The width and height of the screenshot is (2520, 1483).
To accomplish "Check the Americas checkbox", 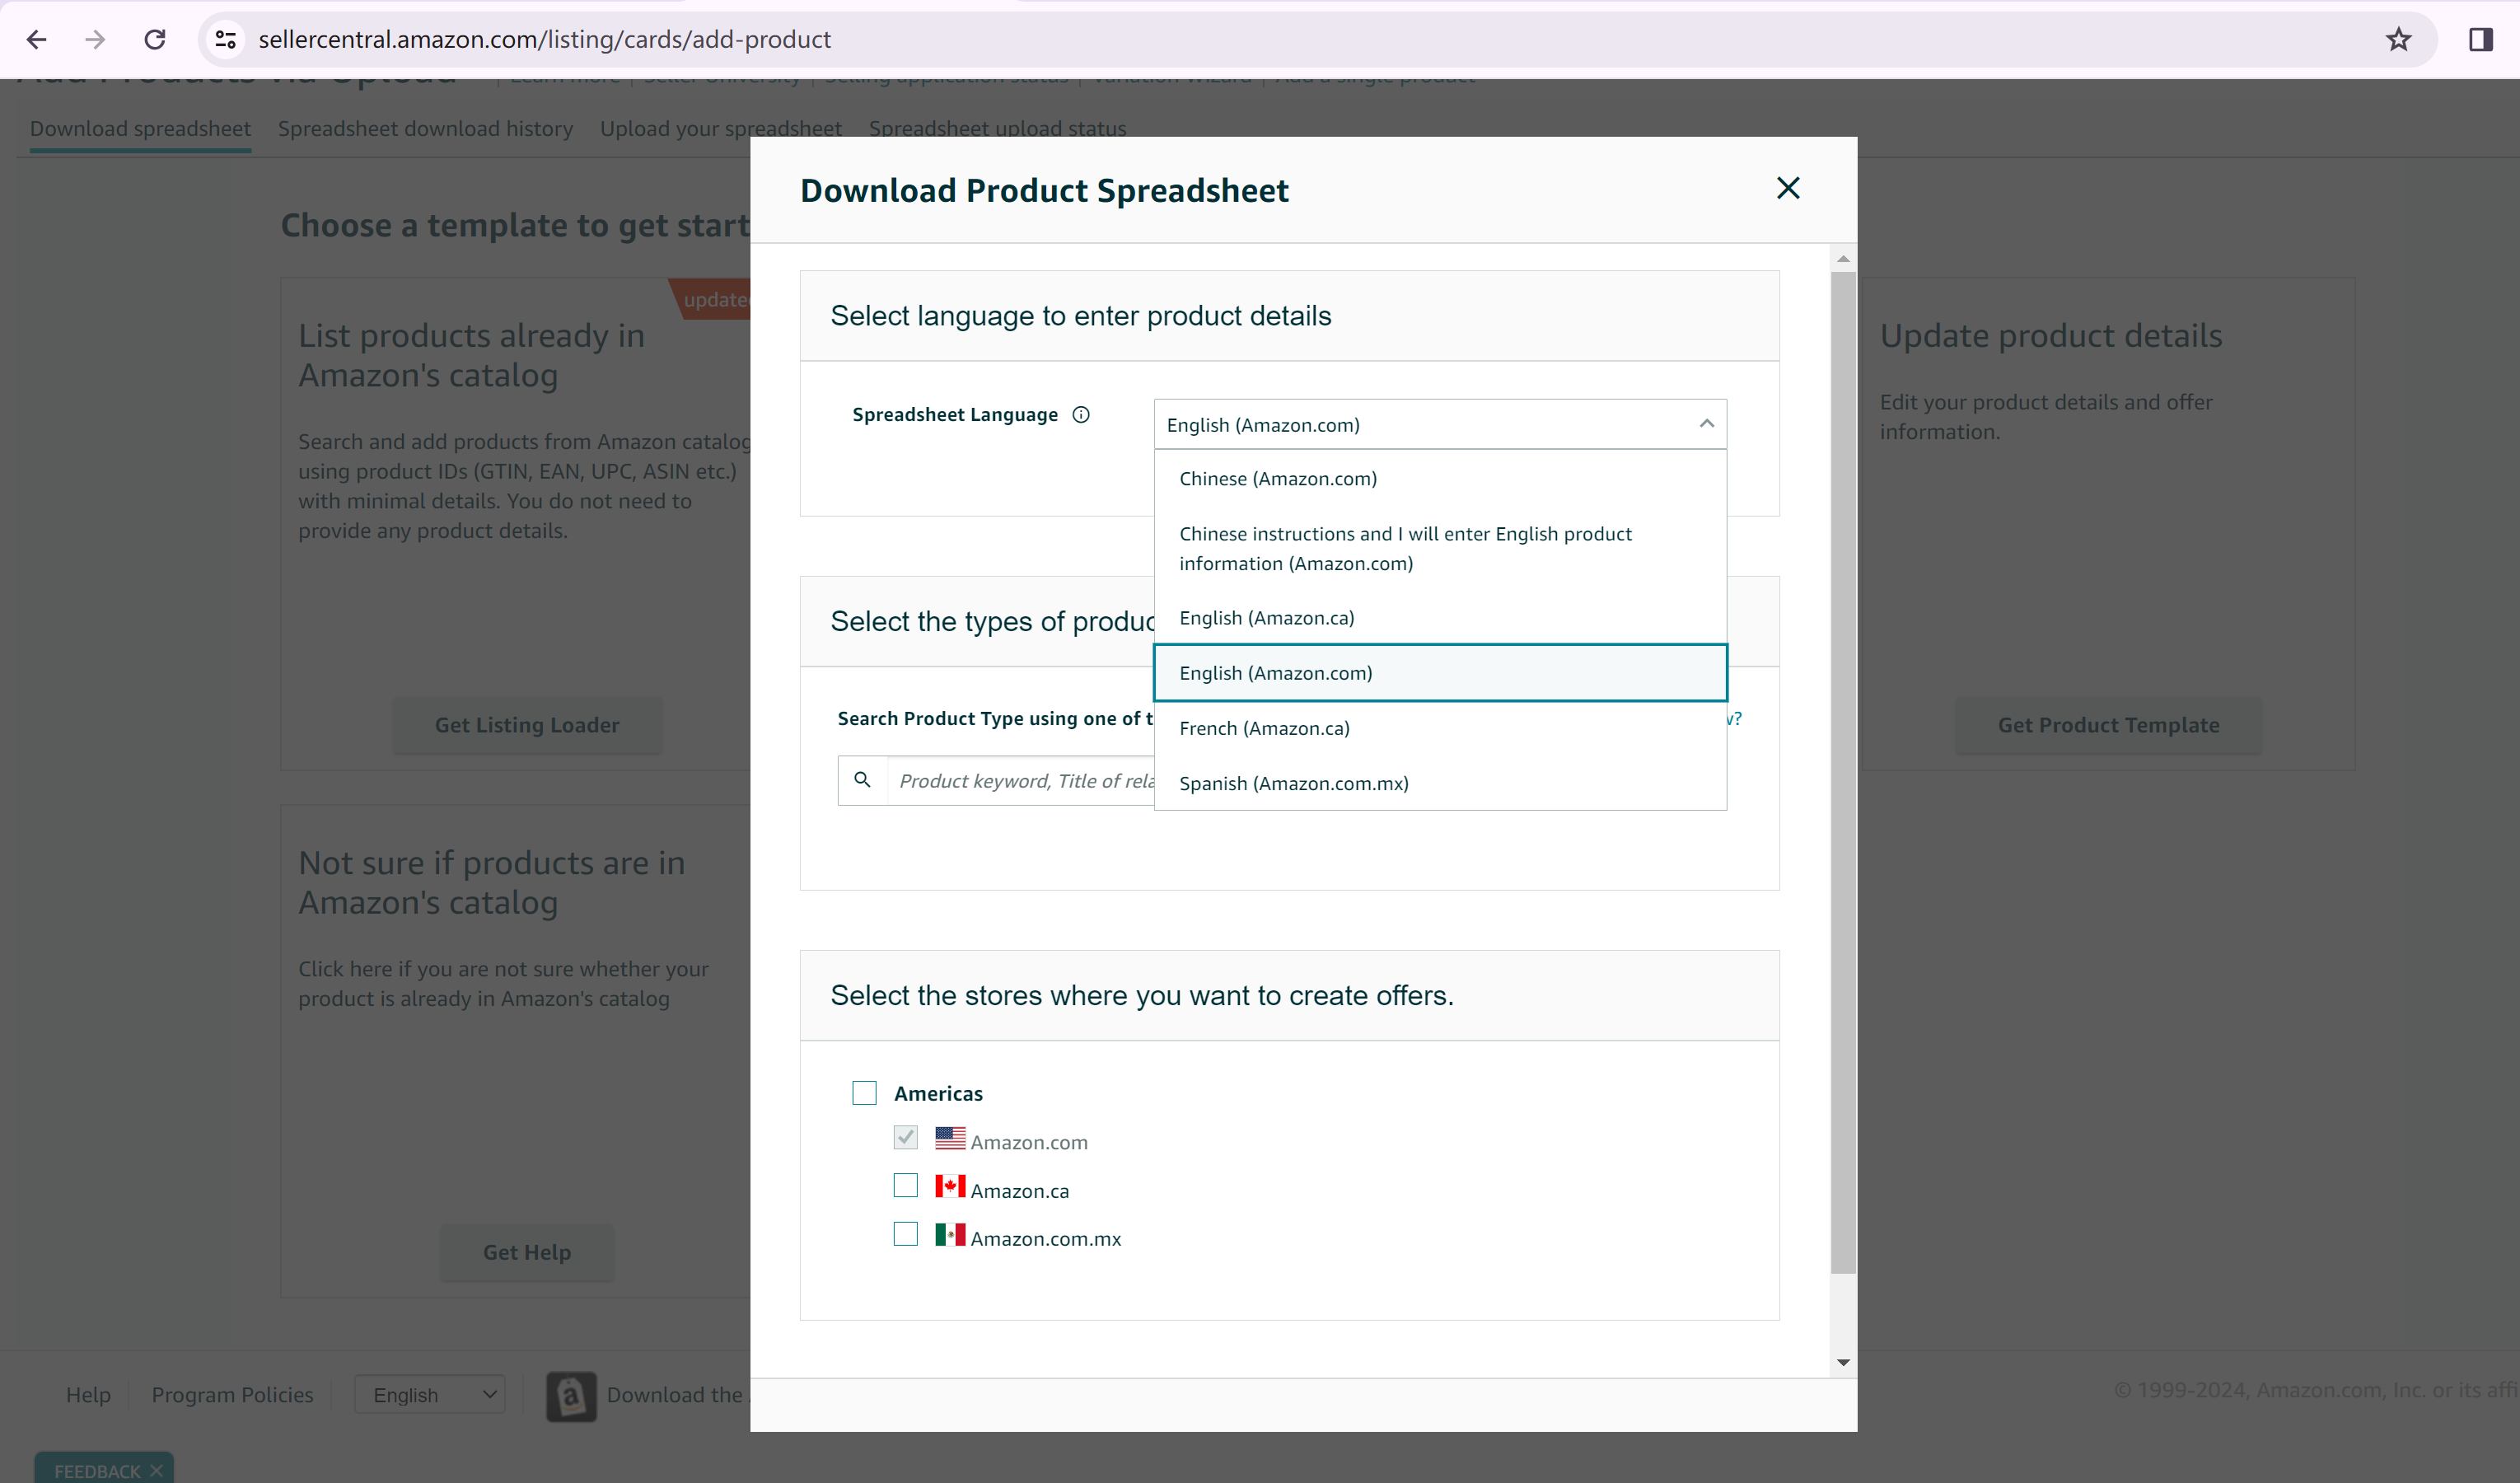I will 864,1092.
